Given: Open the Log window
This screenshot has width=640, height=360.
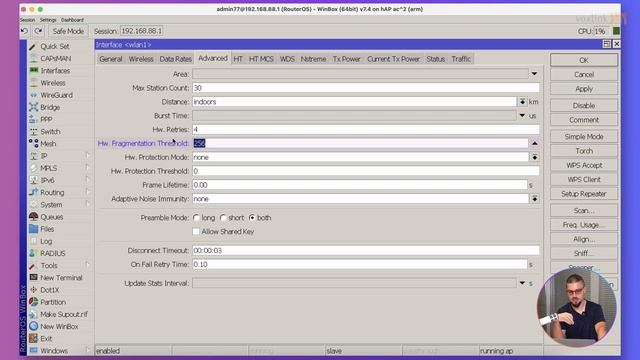Looking at the screenshot, I should click(46, 241).
